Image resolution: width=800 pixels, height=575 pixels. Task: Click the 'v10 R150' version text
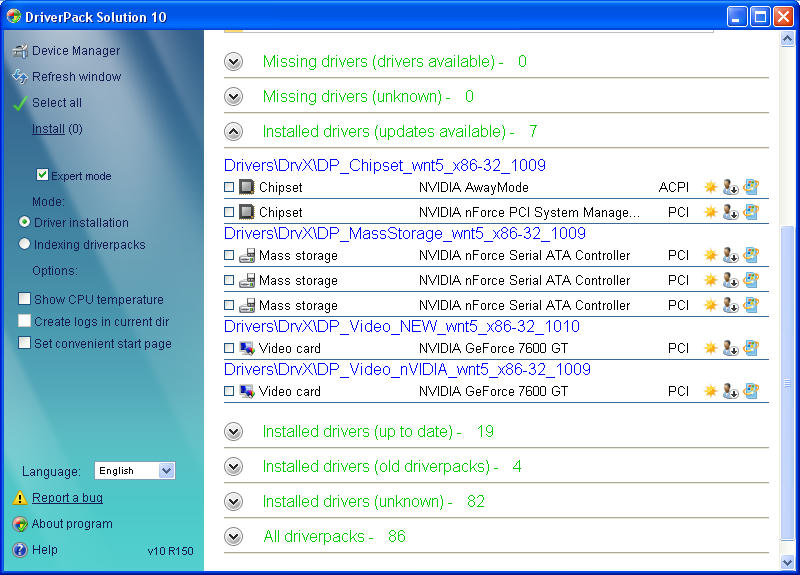[x=170, y=551]
